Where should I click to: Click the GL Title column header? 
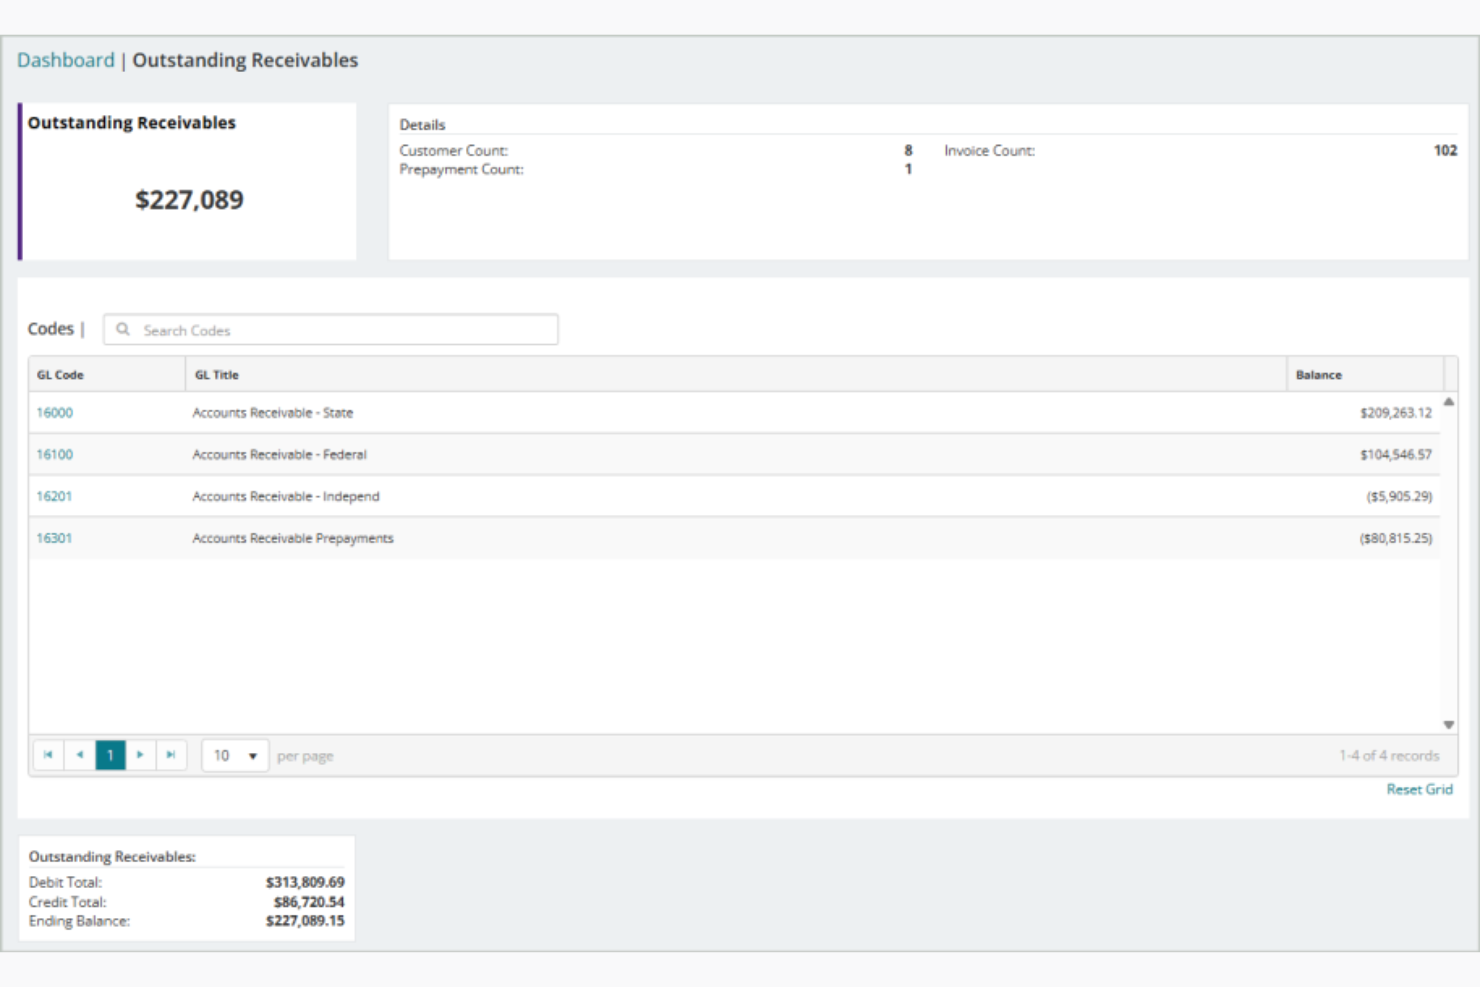[216, 374]
